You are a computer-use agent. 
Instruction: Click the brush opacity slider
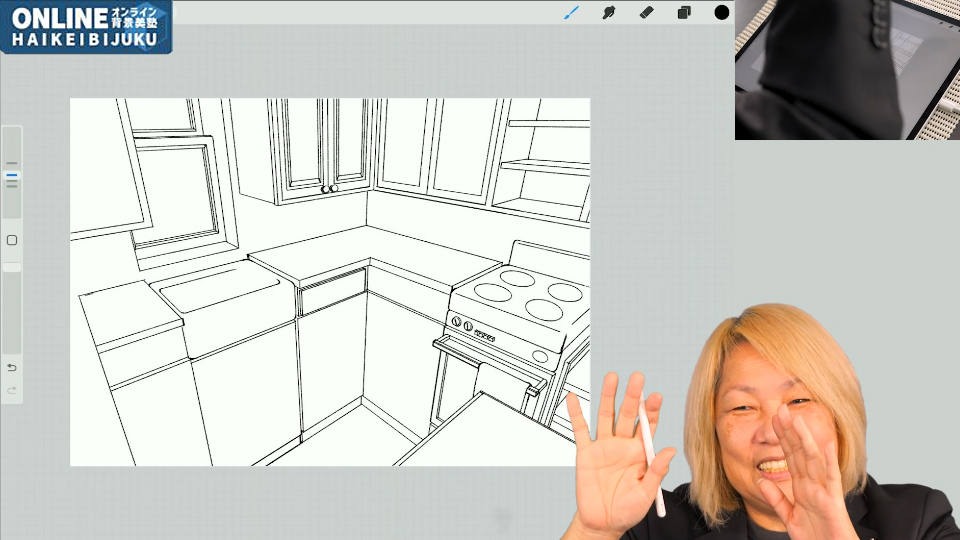tap(12, 308)
